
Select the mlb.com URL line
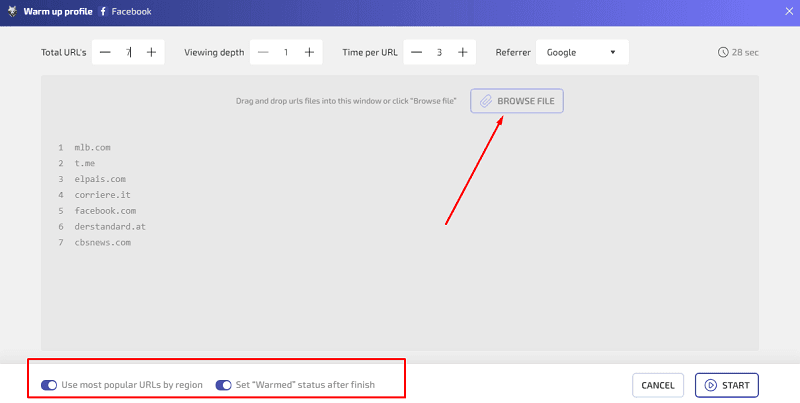point(93,147)
